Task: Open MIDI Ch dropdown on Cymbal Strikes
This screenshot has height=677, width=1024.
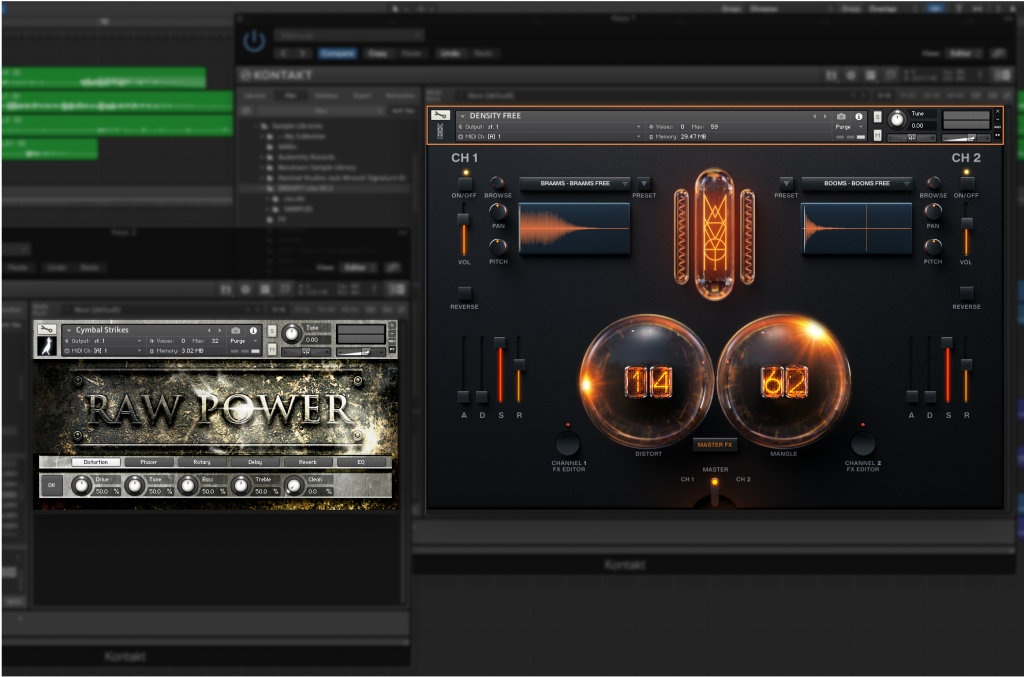Action: (x=103, y=351)
